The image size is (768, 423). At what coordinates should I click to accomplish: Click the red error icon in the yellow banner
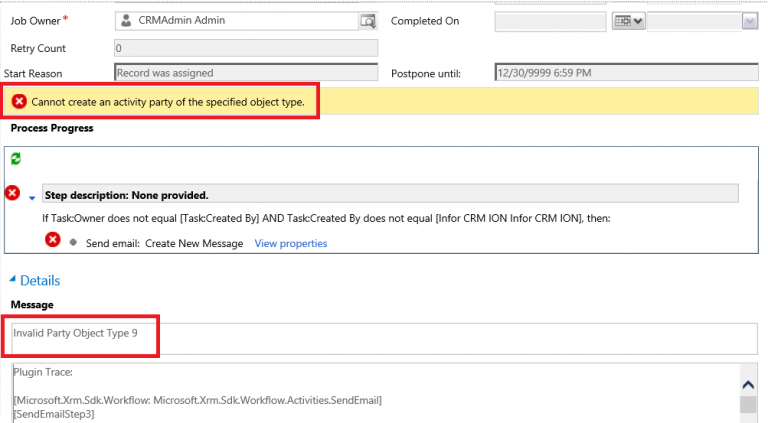pyautogui.click(x=19, y=101)
